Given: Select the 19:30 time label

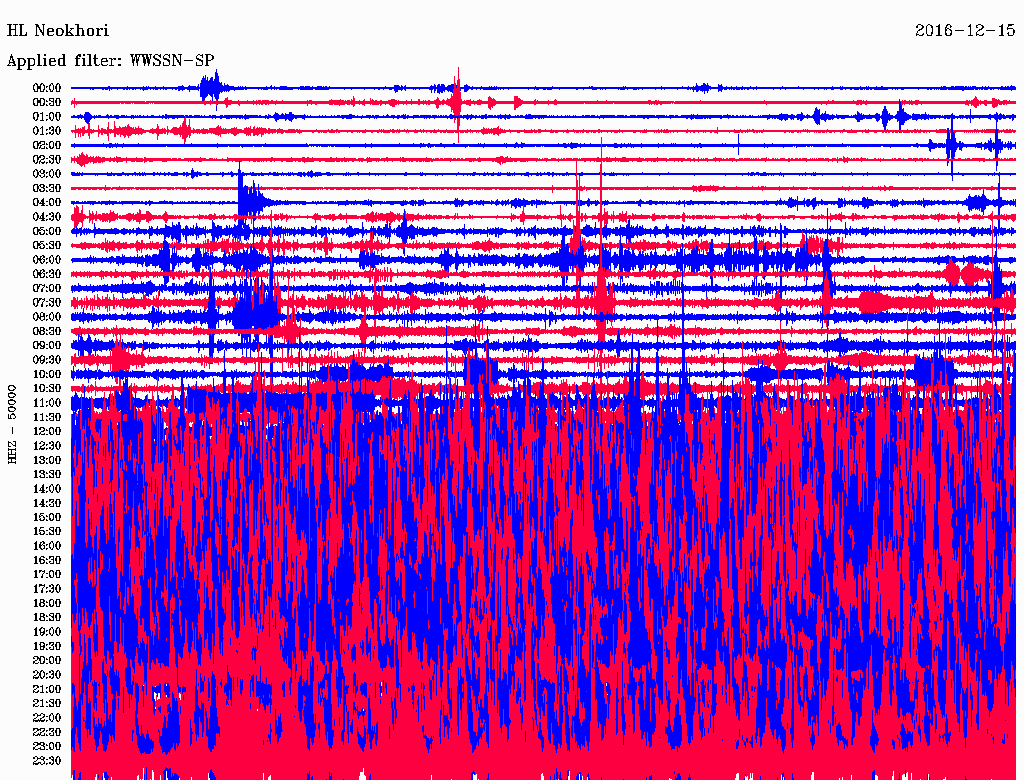Looking at the screenshot, I should pyautogui.click(x=47, y=646).
